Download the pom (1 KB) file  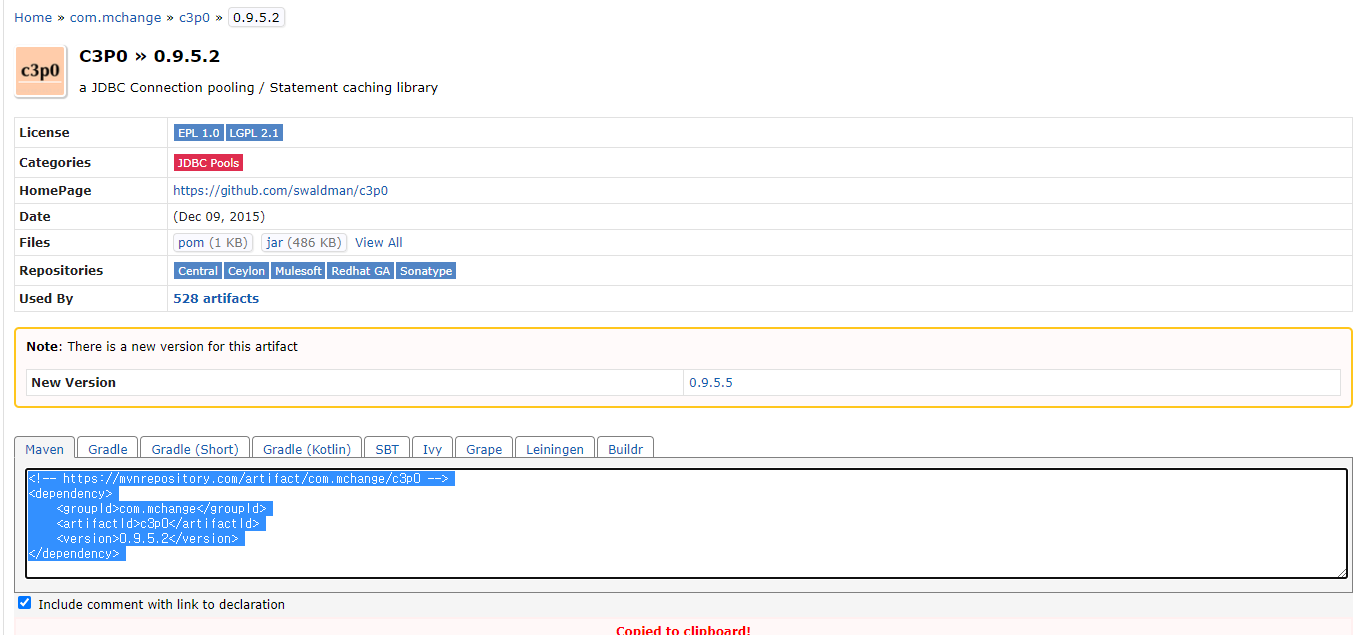coord(213,242)
